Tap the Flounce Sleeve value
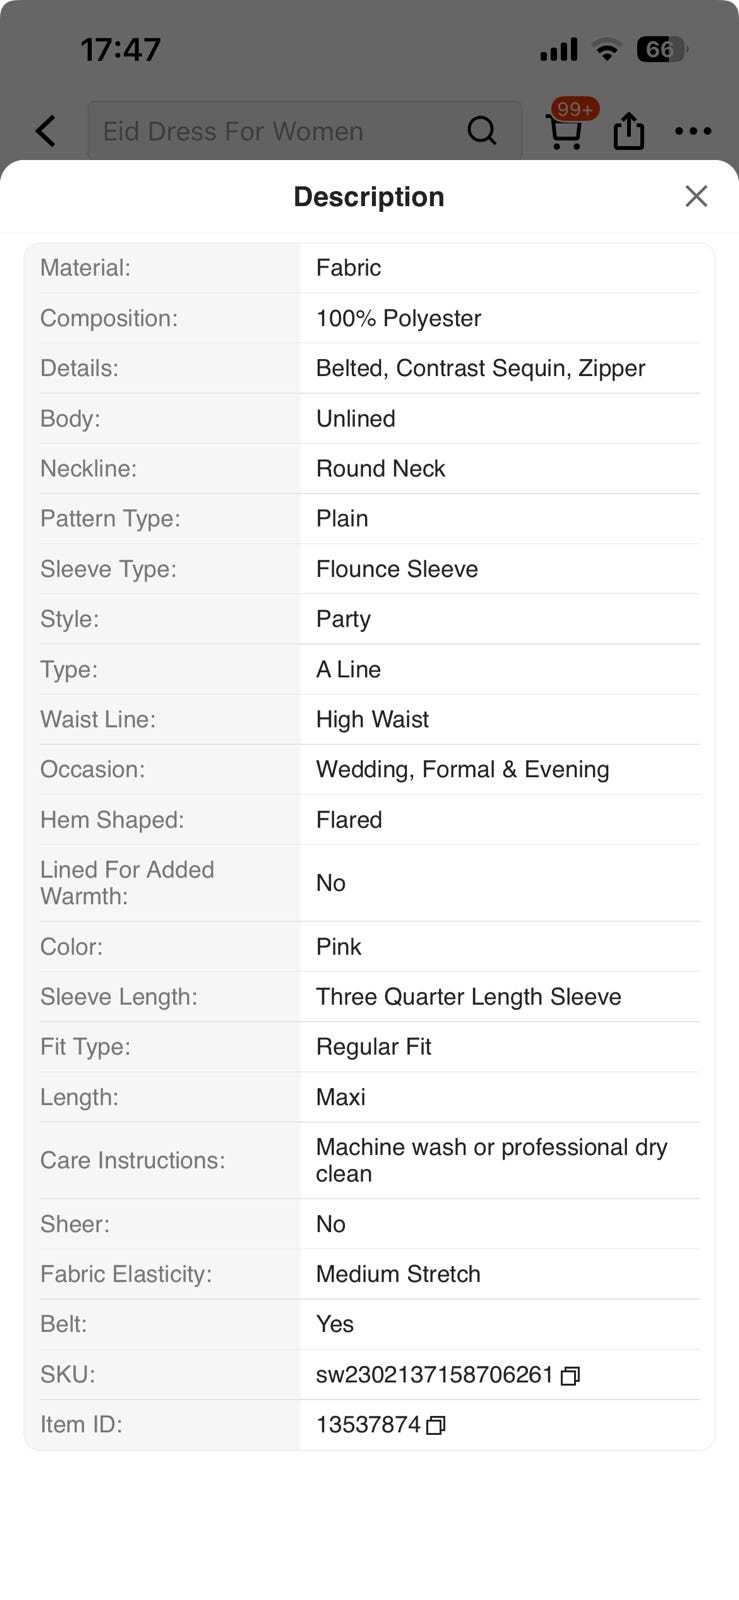739x1600 pixels. pos(397,569)
